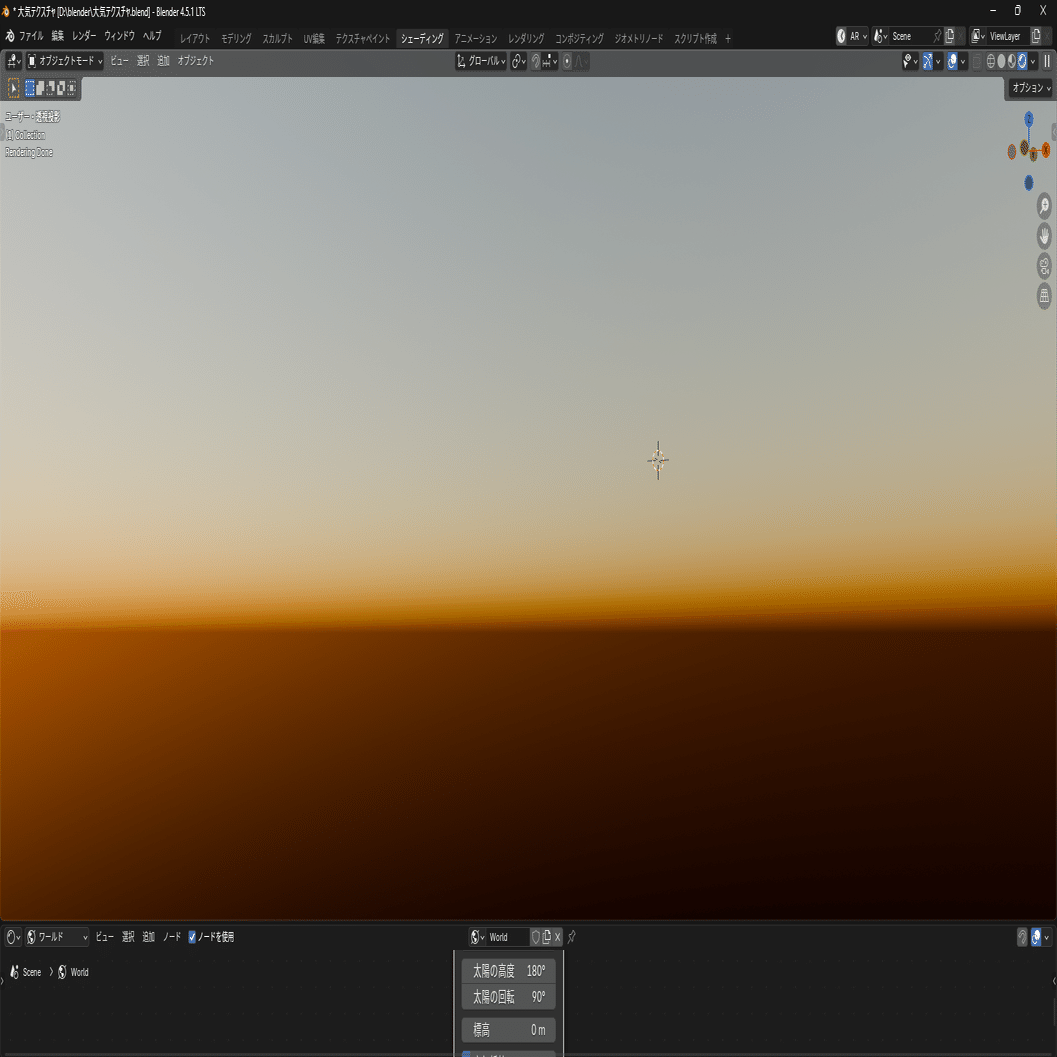
Task: Select material preview shading mode
Action: click(x=1011, y=61)
